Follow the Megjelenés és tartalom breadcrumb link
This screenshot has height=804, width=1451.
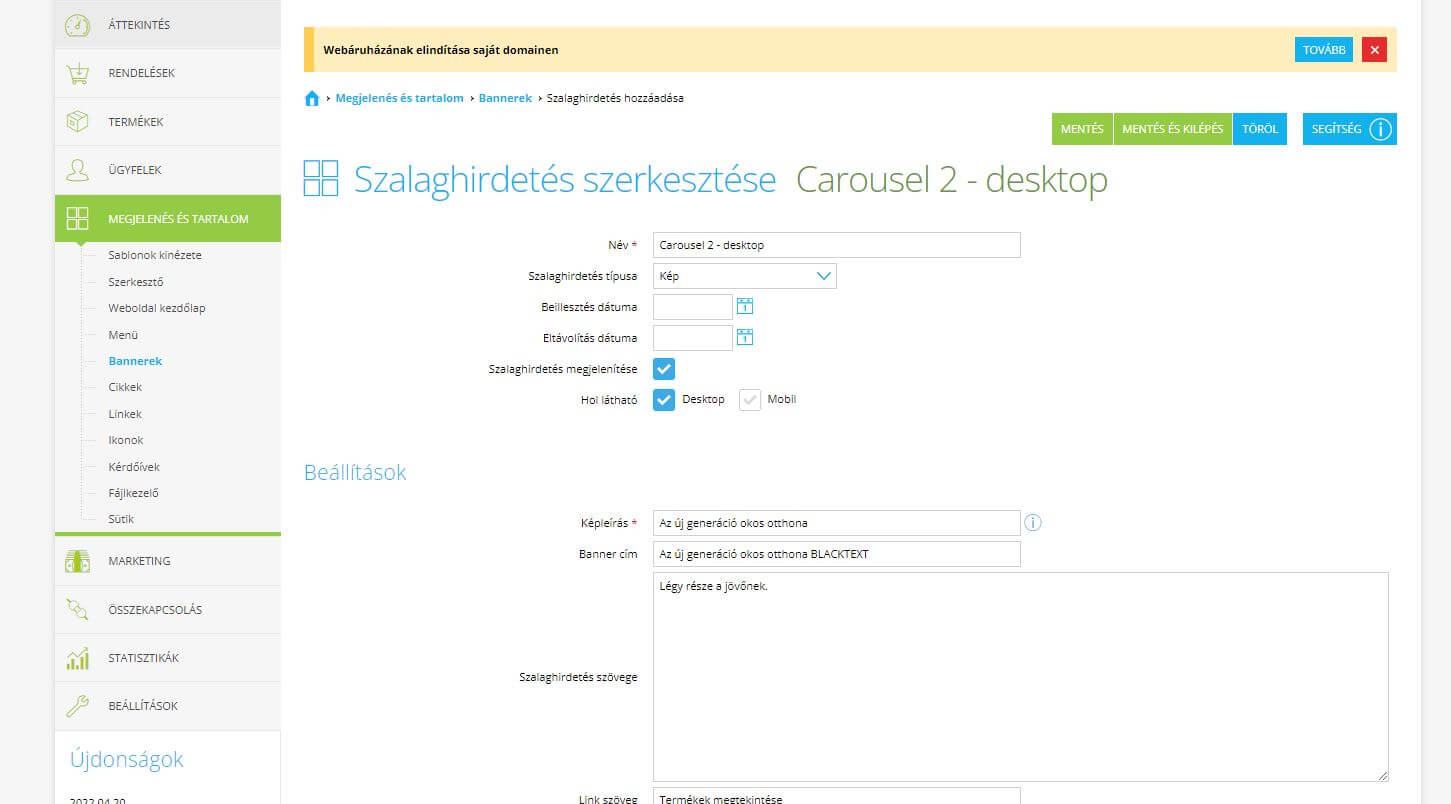399,98
